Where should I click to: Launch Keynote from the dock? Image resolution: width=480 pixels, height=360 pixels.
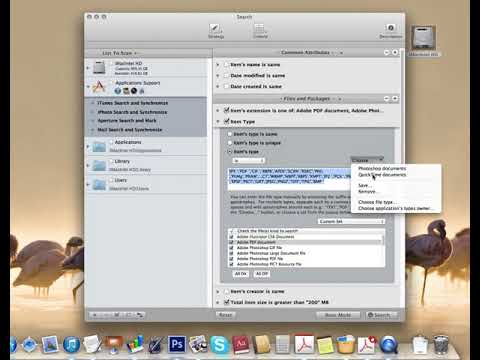click(113, 344)
